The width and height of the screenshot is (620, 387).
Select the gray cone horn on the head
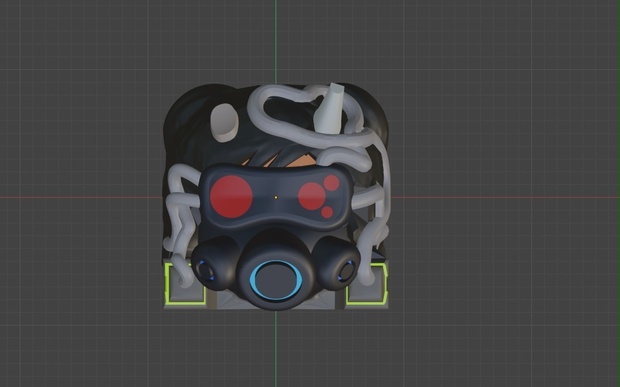click(x=330, y=108)
